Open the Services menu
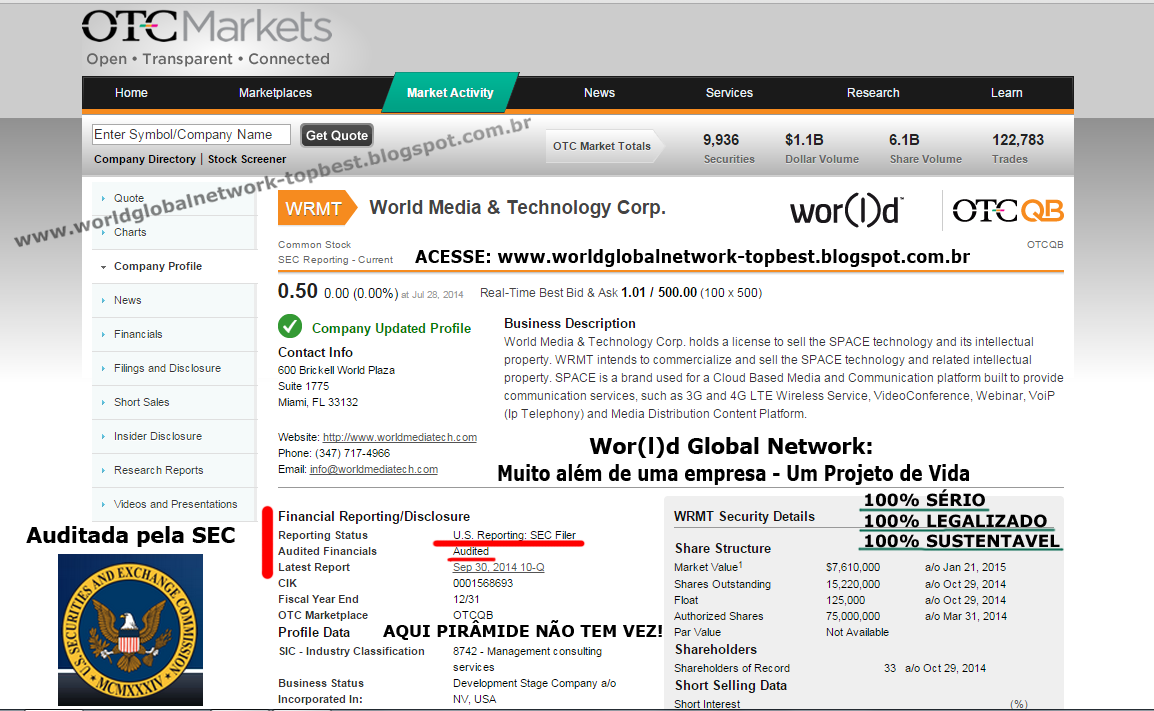This screenshot has height=711, width=1154. coord(729,93)
